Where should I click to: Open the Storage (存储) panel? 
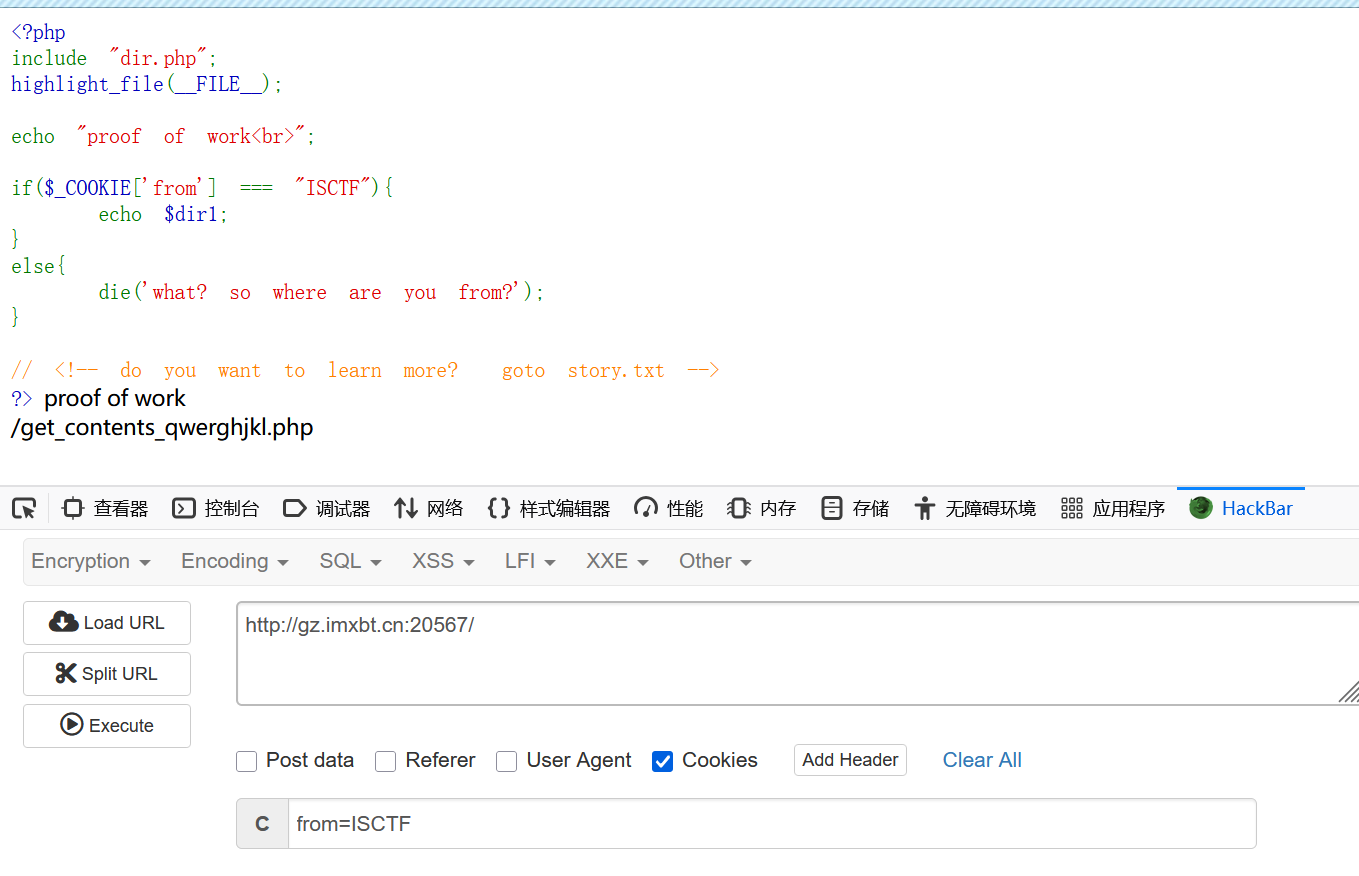click(x=855, y=508)
